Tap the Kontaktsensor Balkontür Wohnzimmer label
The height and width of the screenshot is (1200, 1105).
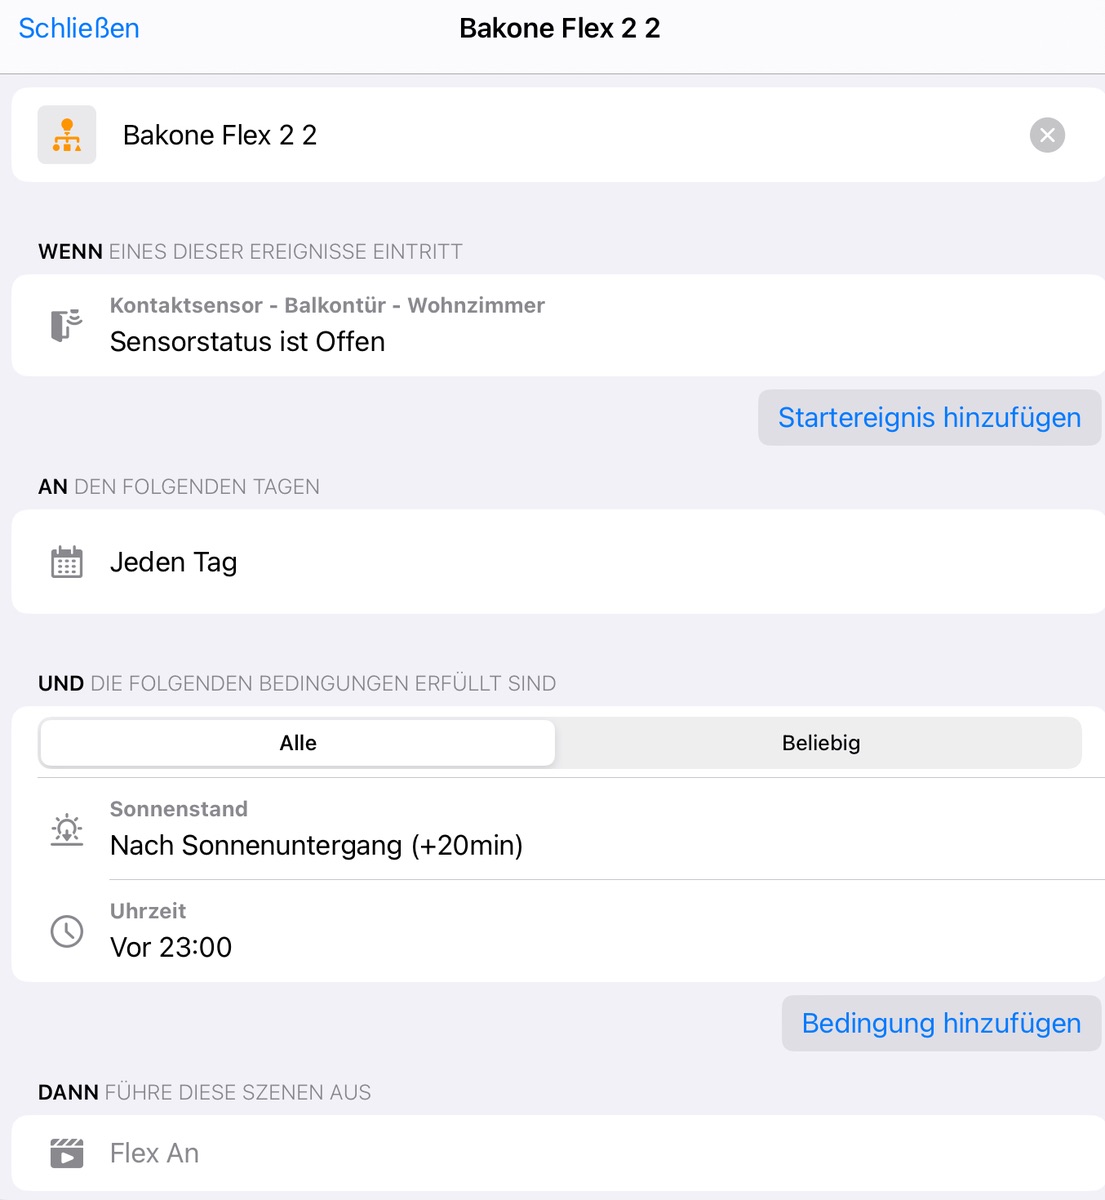[x=327, y=305]
